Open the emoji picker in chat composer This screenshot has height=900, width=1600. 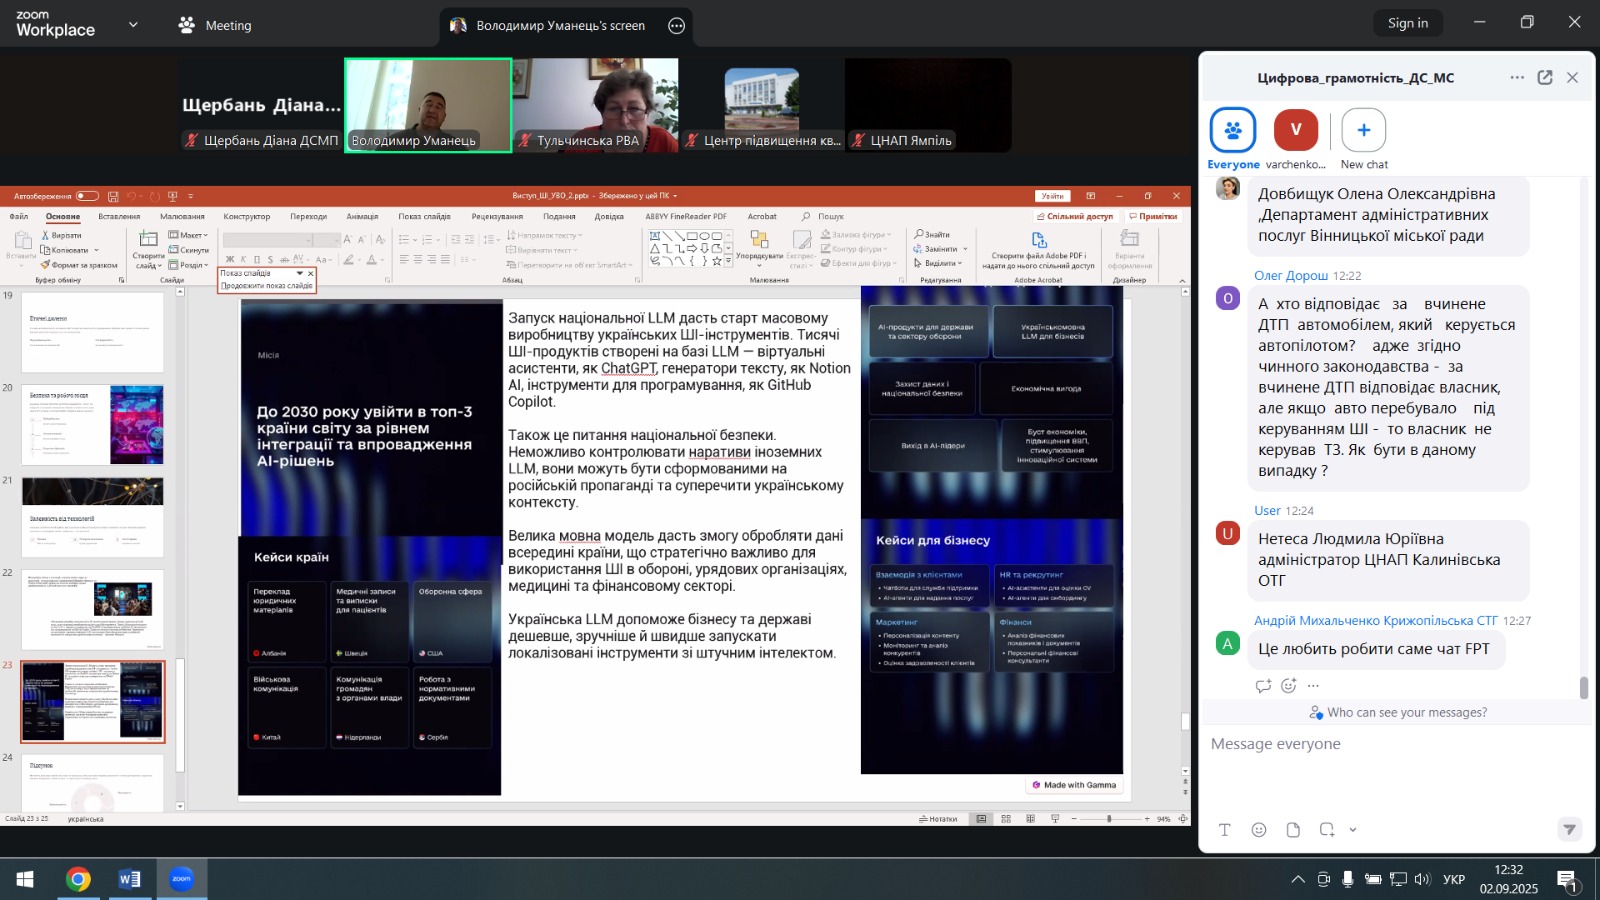tap(1259, 830)
